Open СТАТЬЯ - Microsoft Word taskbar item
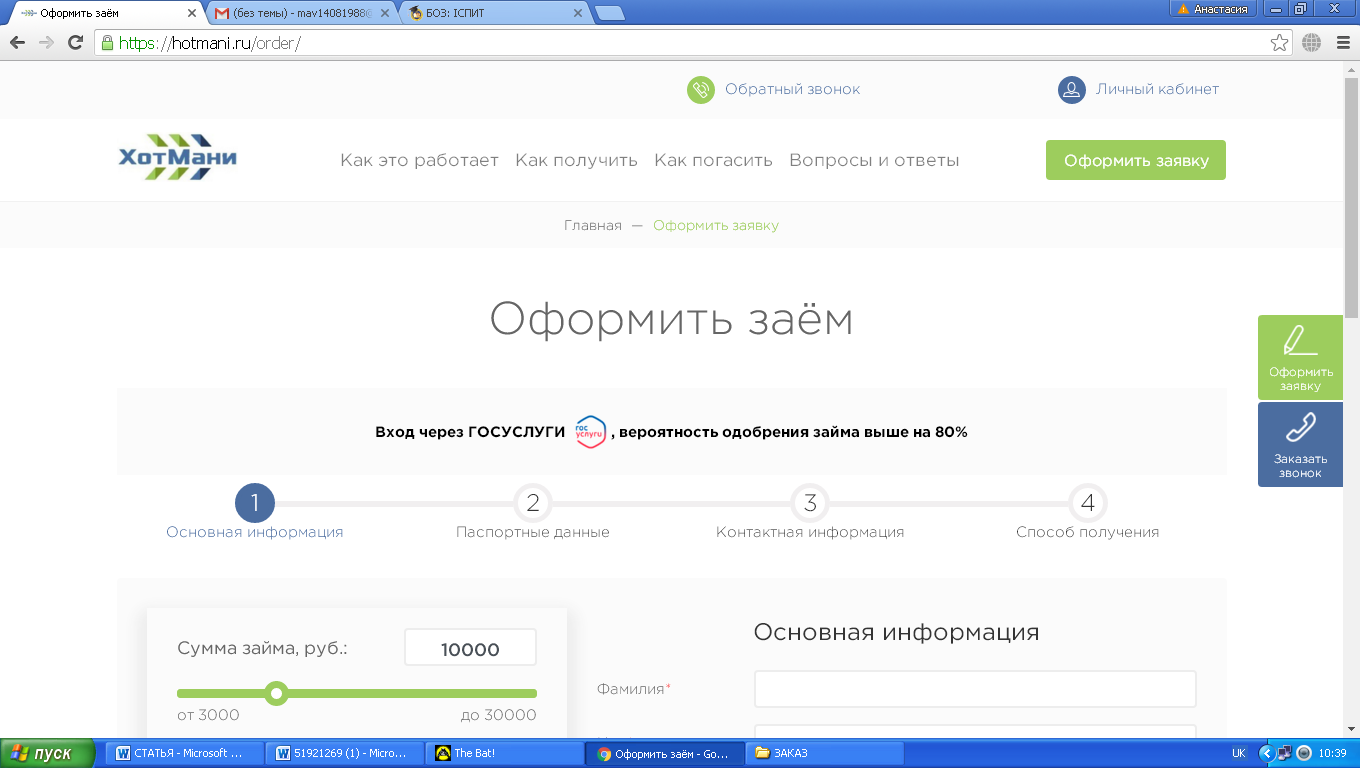The height and width of the screenshot is (768, 1360). [x=185, y=754]
